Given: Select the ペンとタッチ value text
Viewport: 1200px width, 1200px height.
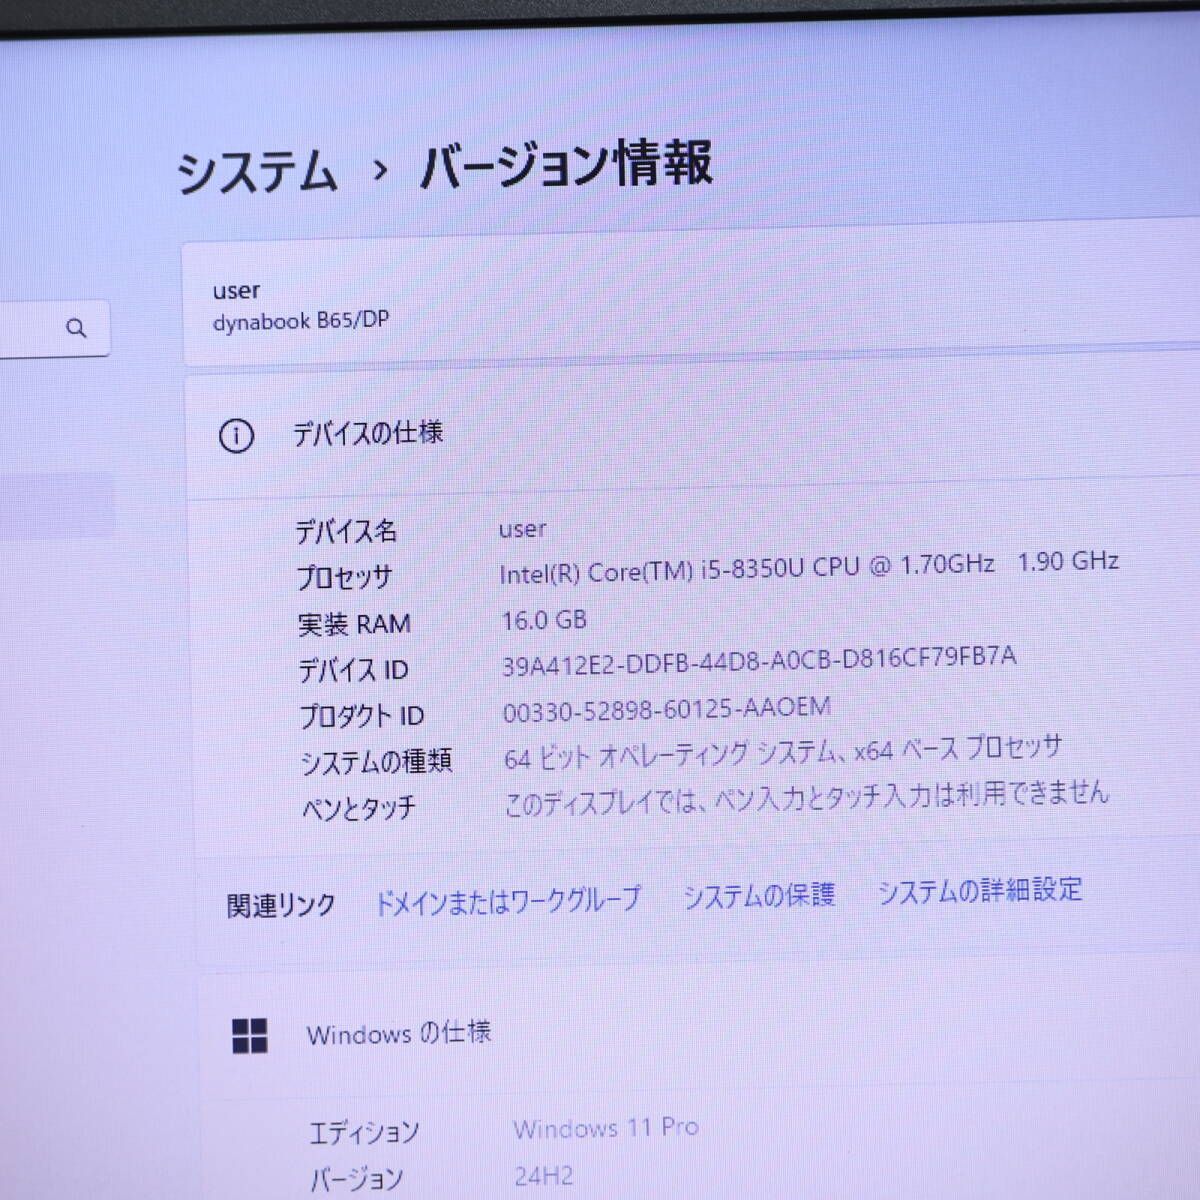Looking at the screenshot, I should tap(807, 798).
